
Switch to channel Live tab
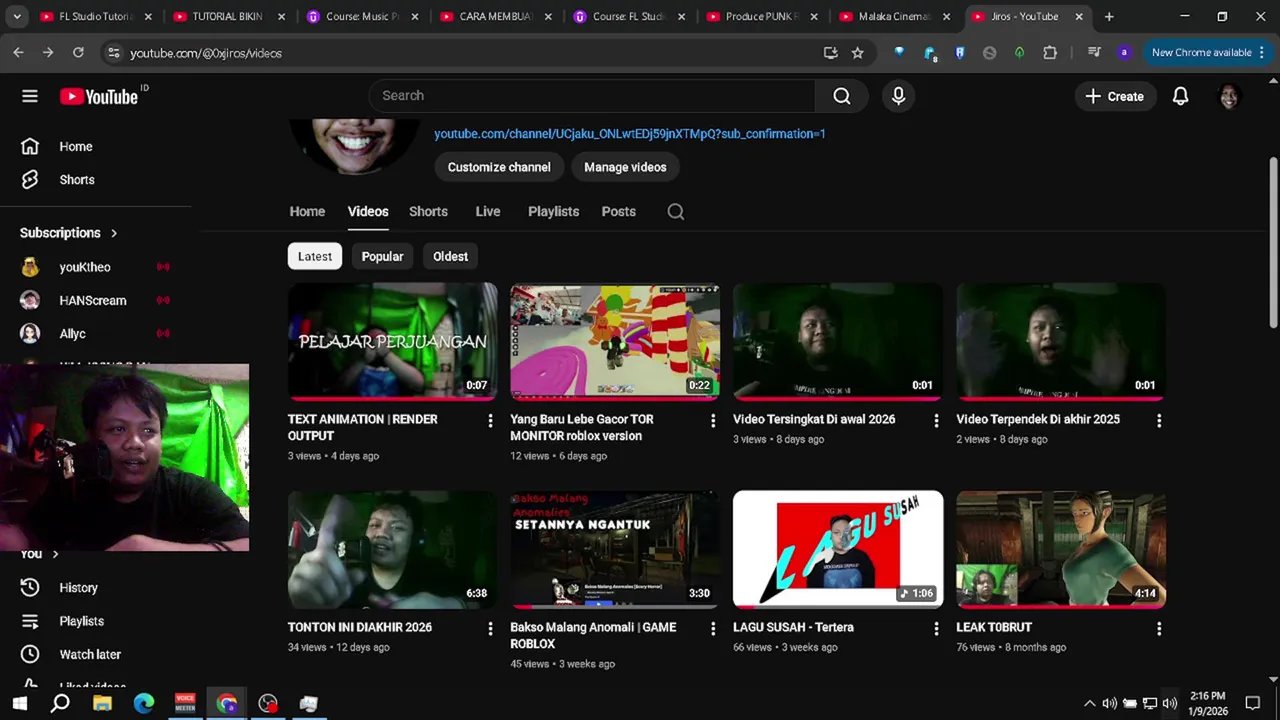point(488,211)
